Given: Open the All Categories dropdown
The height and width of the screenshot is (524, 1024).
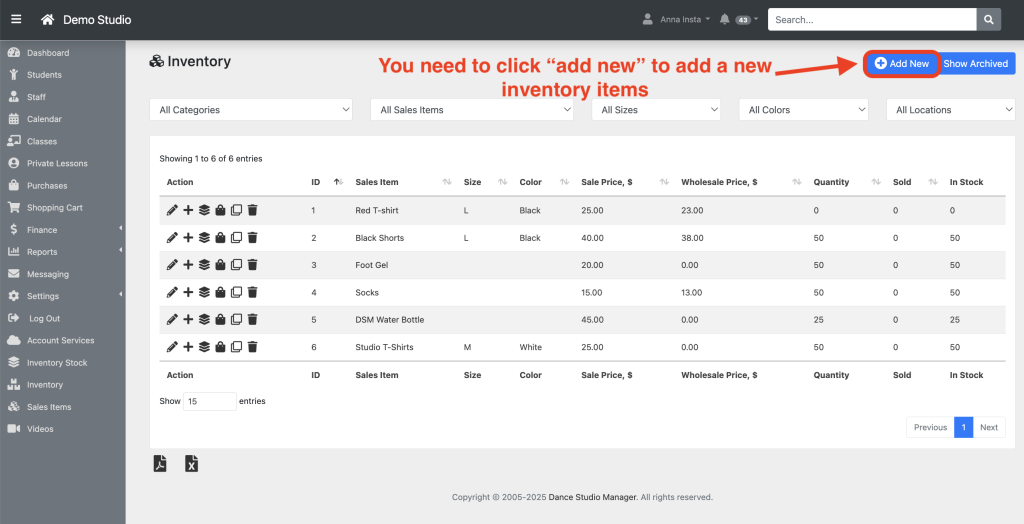Looking at the screenshot, I should click(251, 110).
